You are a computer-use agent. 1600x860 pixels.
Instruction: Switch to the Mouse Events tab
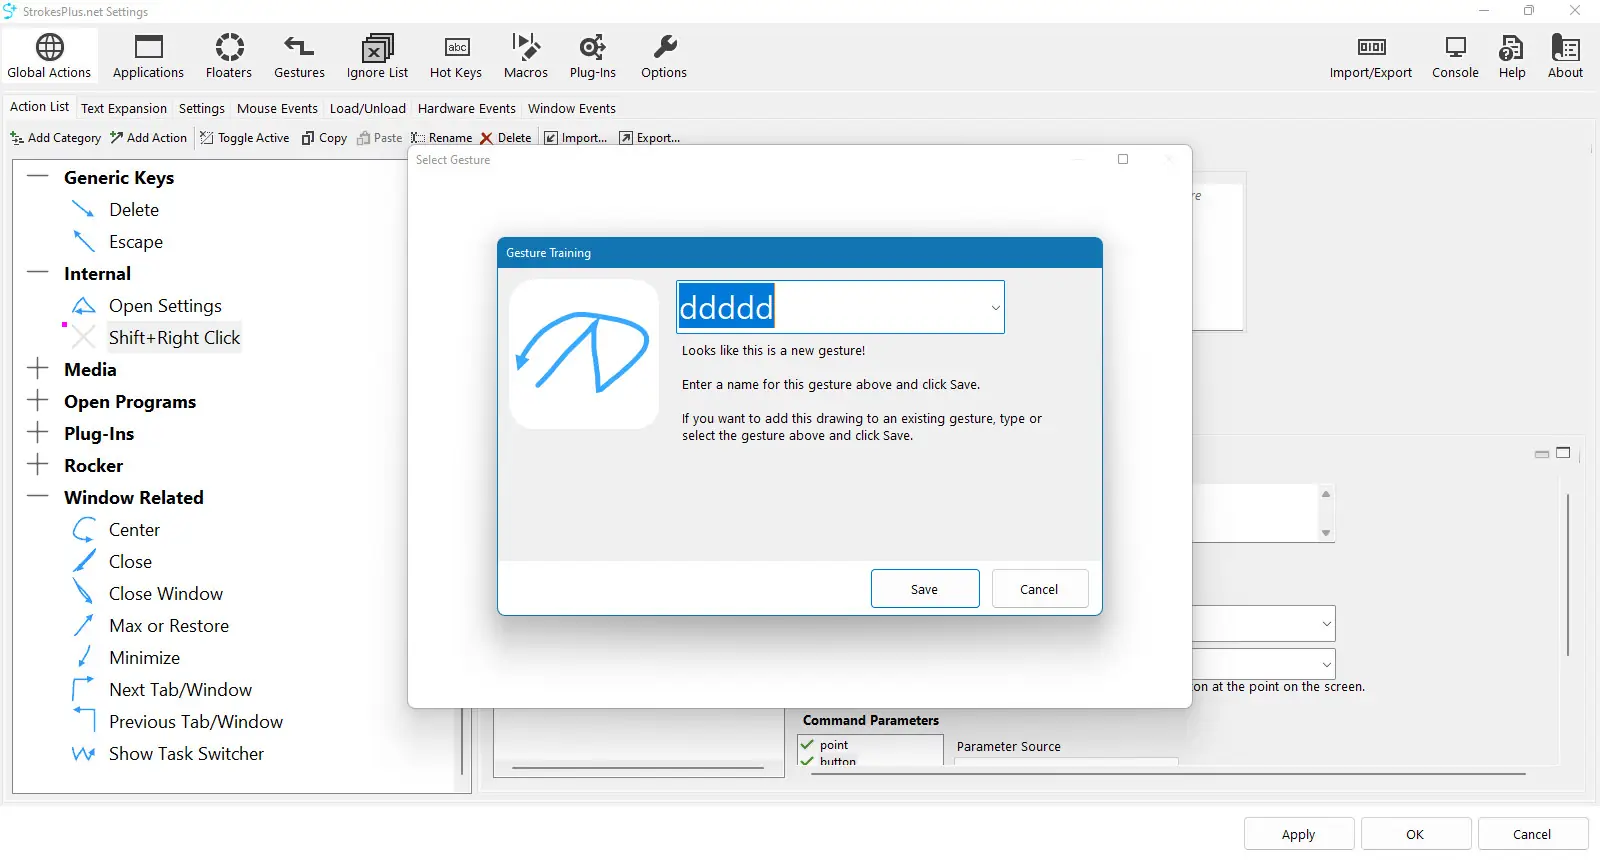(277, 108)
